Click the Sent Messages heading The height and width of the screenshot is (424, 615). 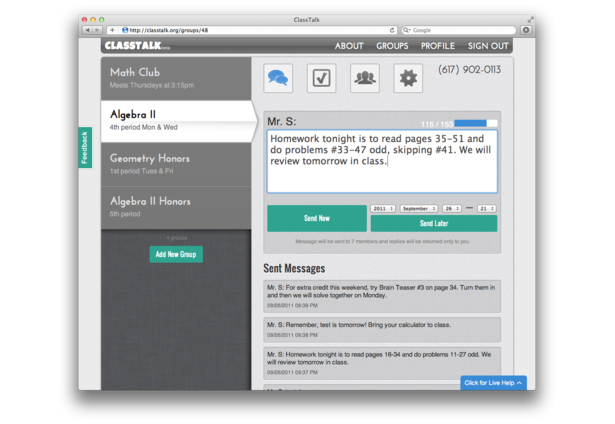coord(294,268)
